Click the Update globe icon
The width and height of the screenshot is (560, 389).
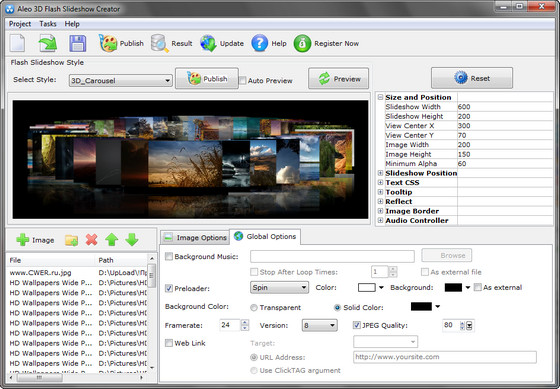(x=208, y=43)
